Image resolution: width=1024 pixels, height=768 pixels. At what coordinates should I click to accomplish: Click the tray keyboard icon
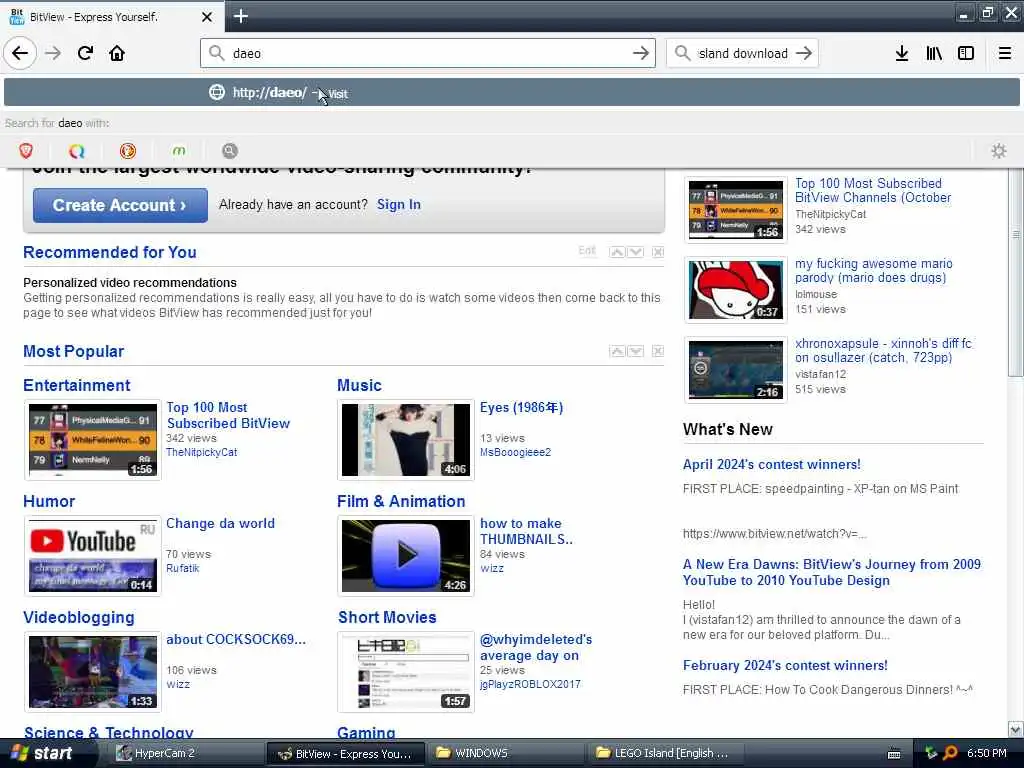pyautogui.click(x=894, y=754)
